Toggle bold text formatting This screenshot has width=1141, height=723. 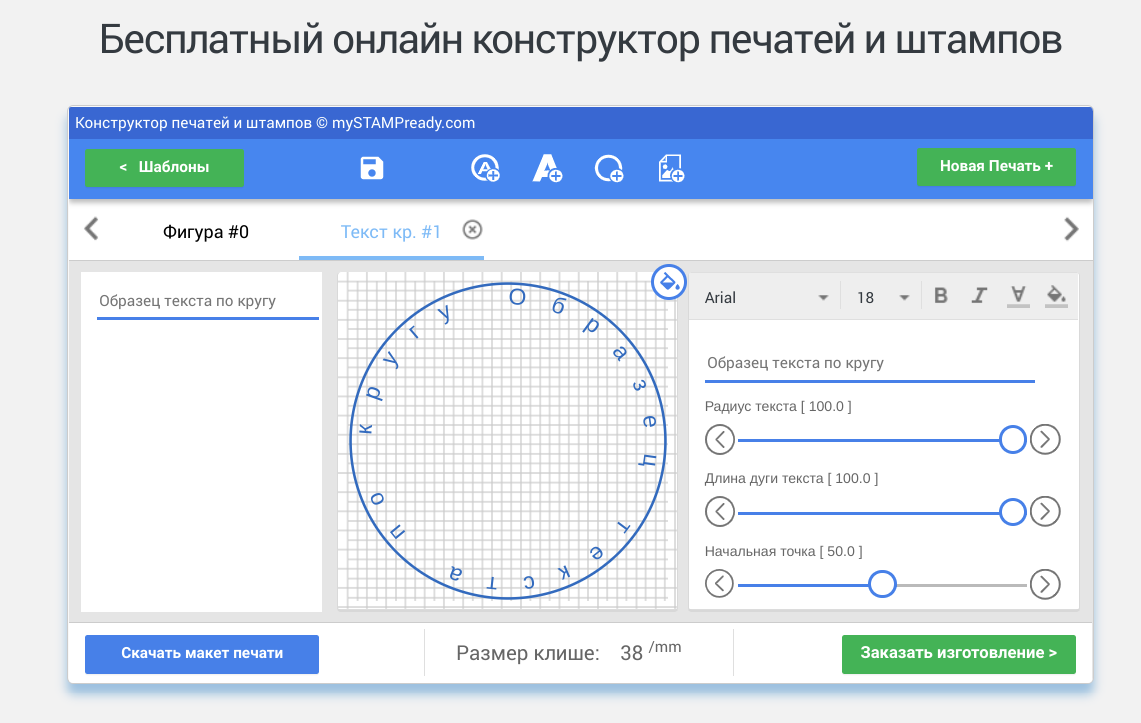941,295
